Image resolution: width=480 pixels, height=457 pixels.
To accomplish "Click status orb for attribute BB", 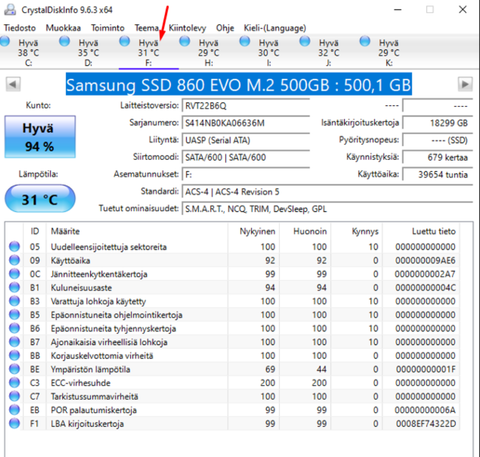I will pyautogui.click(x=14, y=356).
